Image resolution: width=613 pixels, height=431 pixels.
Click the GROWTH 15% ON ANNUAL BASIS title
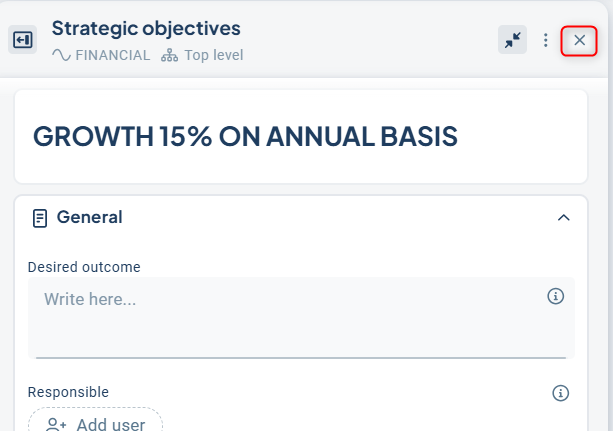[x=245, y=137]
